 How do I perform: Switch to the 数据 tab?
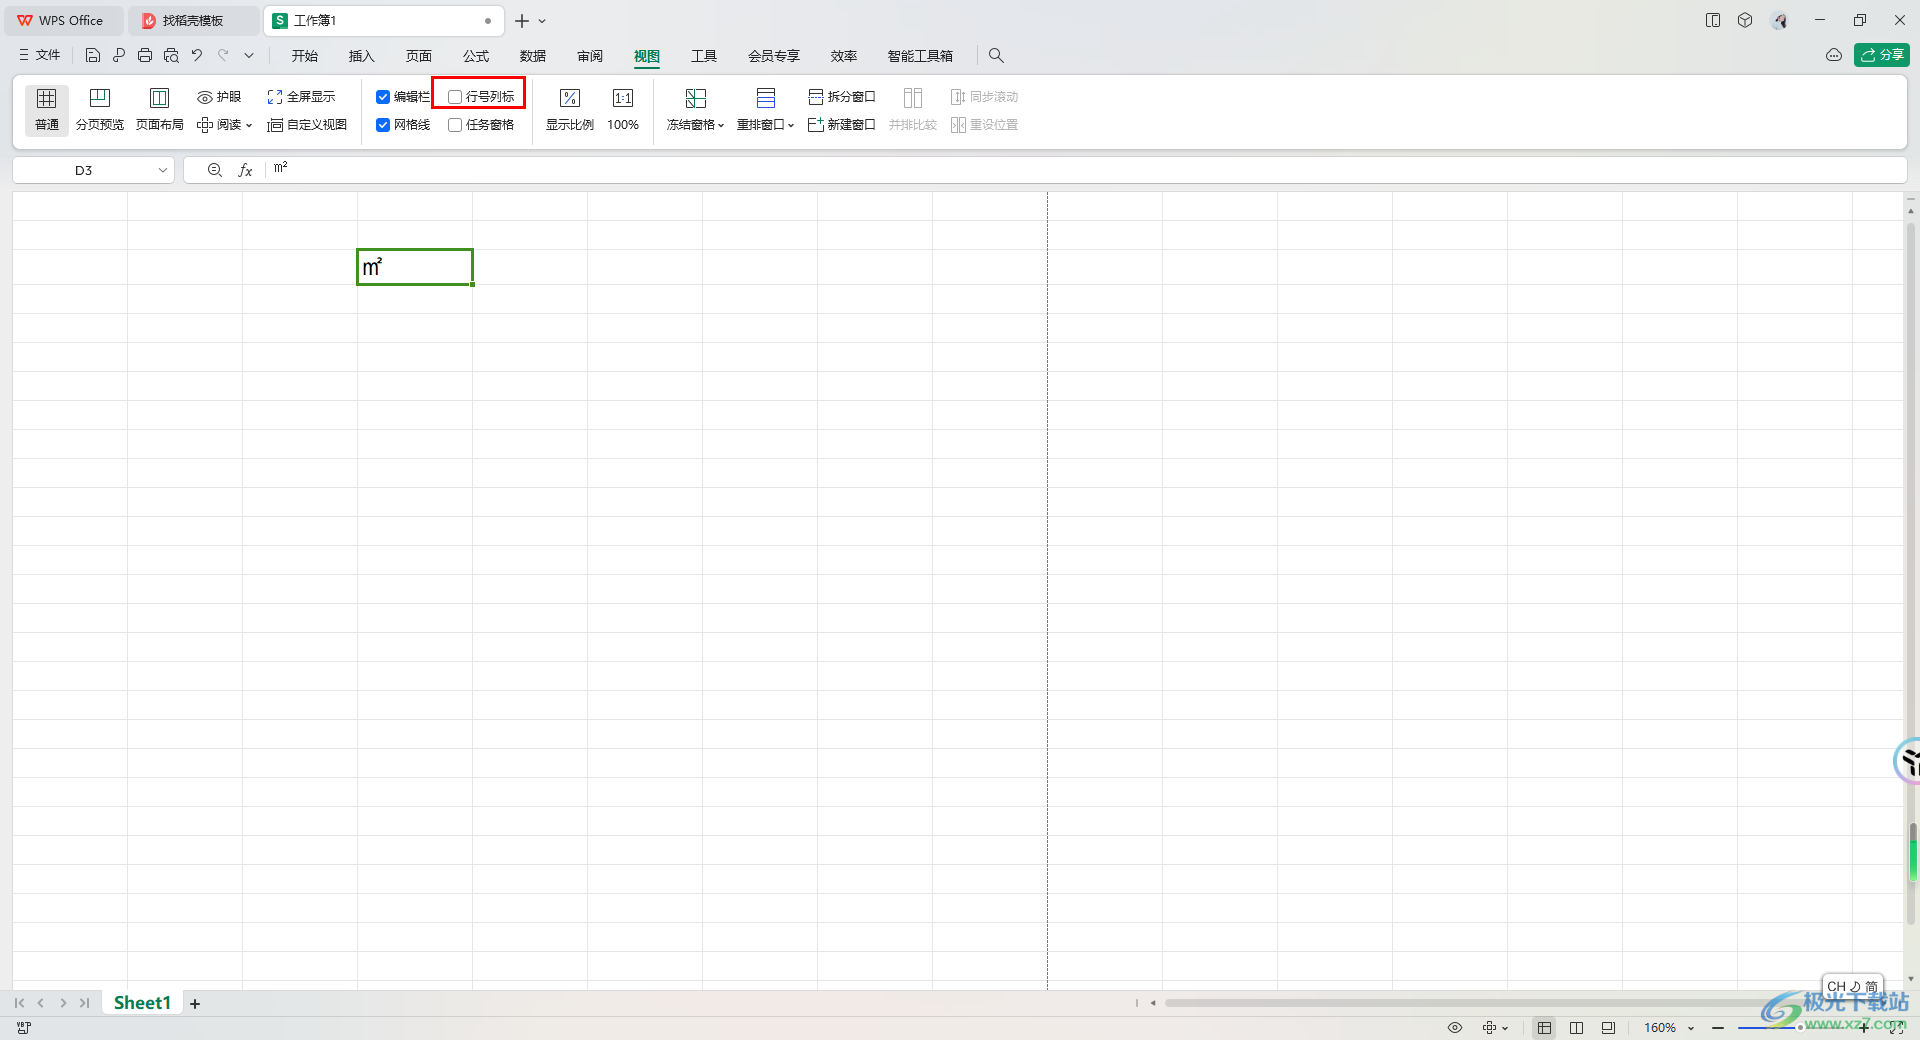click(x=533, y=56)
